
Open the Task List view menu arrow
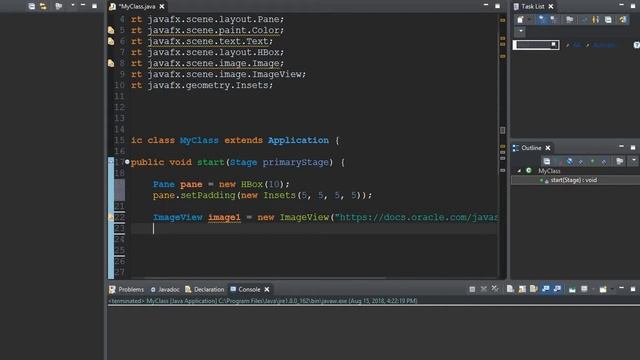point(520,31)
